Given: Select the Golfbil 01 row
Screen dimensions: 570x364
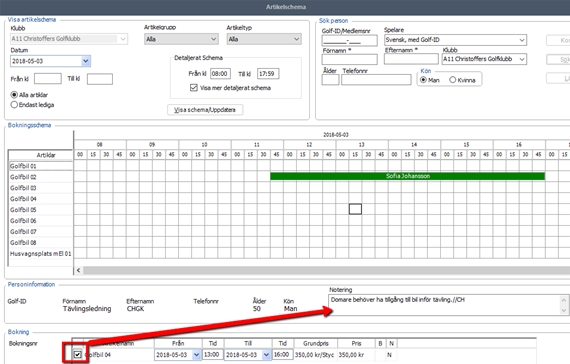Looking at the screenshot, I should point(41,166).
